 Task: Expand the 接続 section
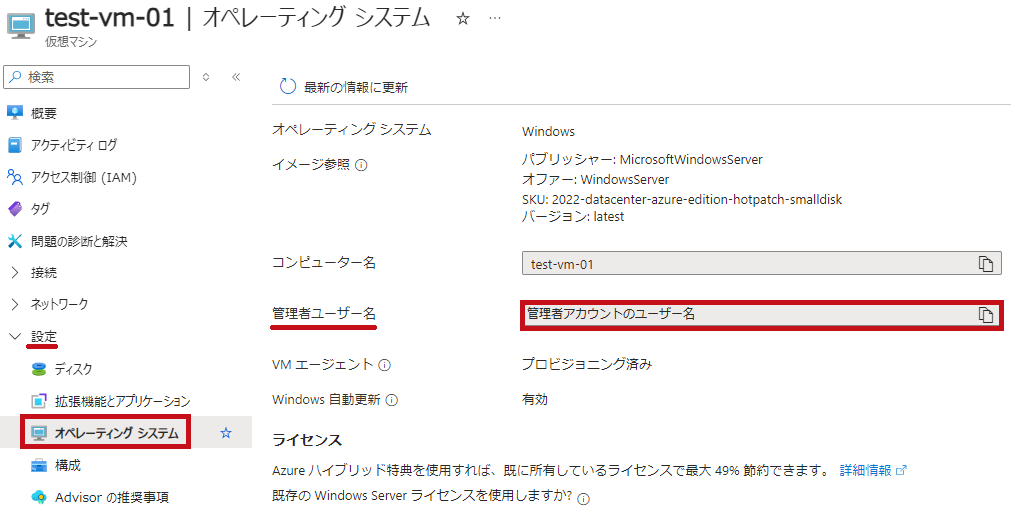[x=15, y=273]
